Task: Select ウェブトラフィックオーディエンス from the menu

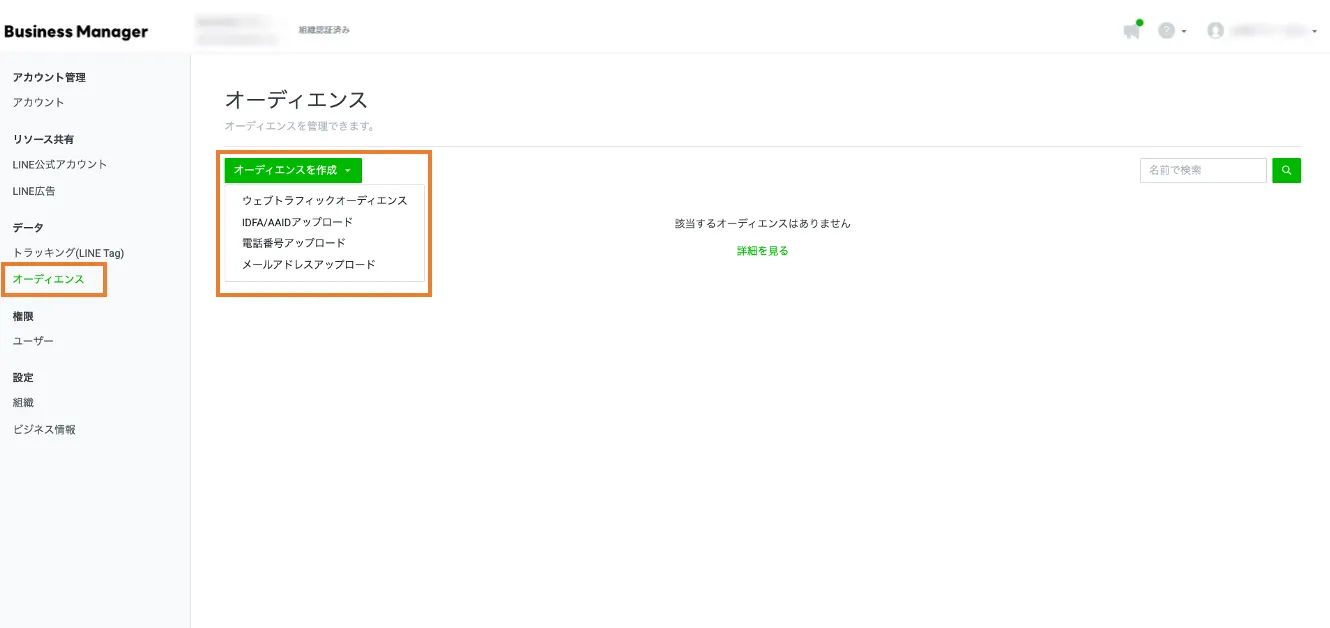Action: pyautogui.click(x=324, y=200)
